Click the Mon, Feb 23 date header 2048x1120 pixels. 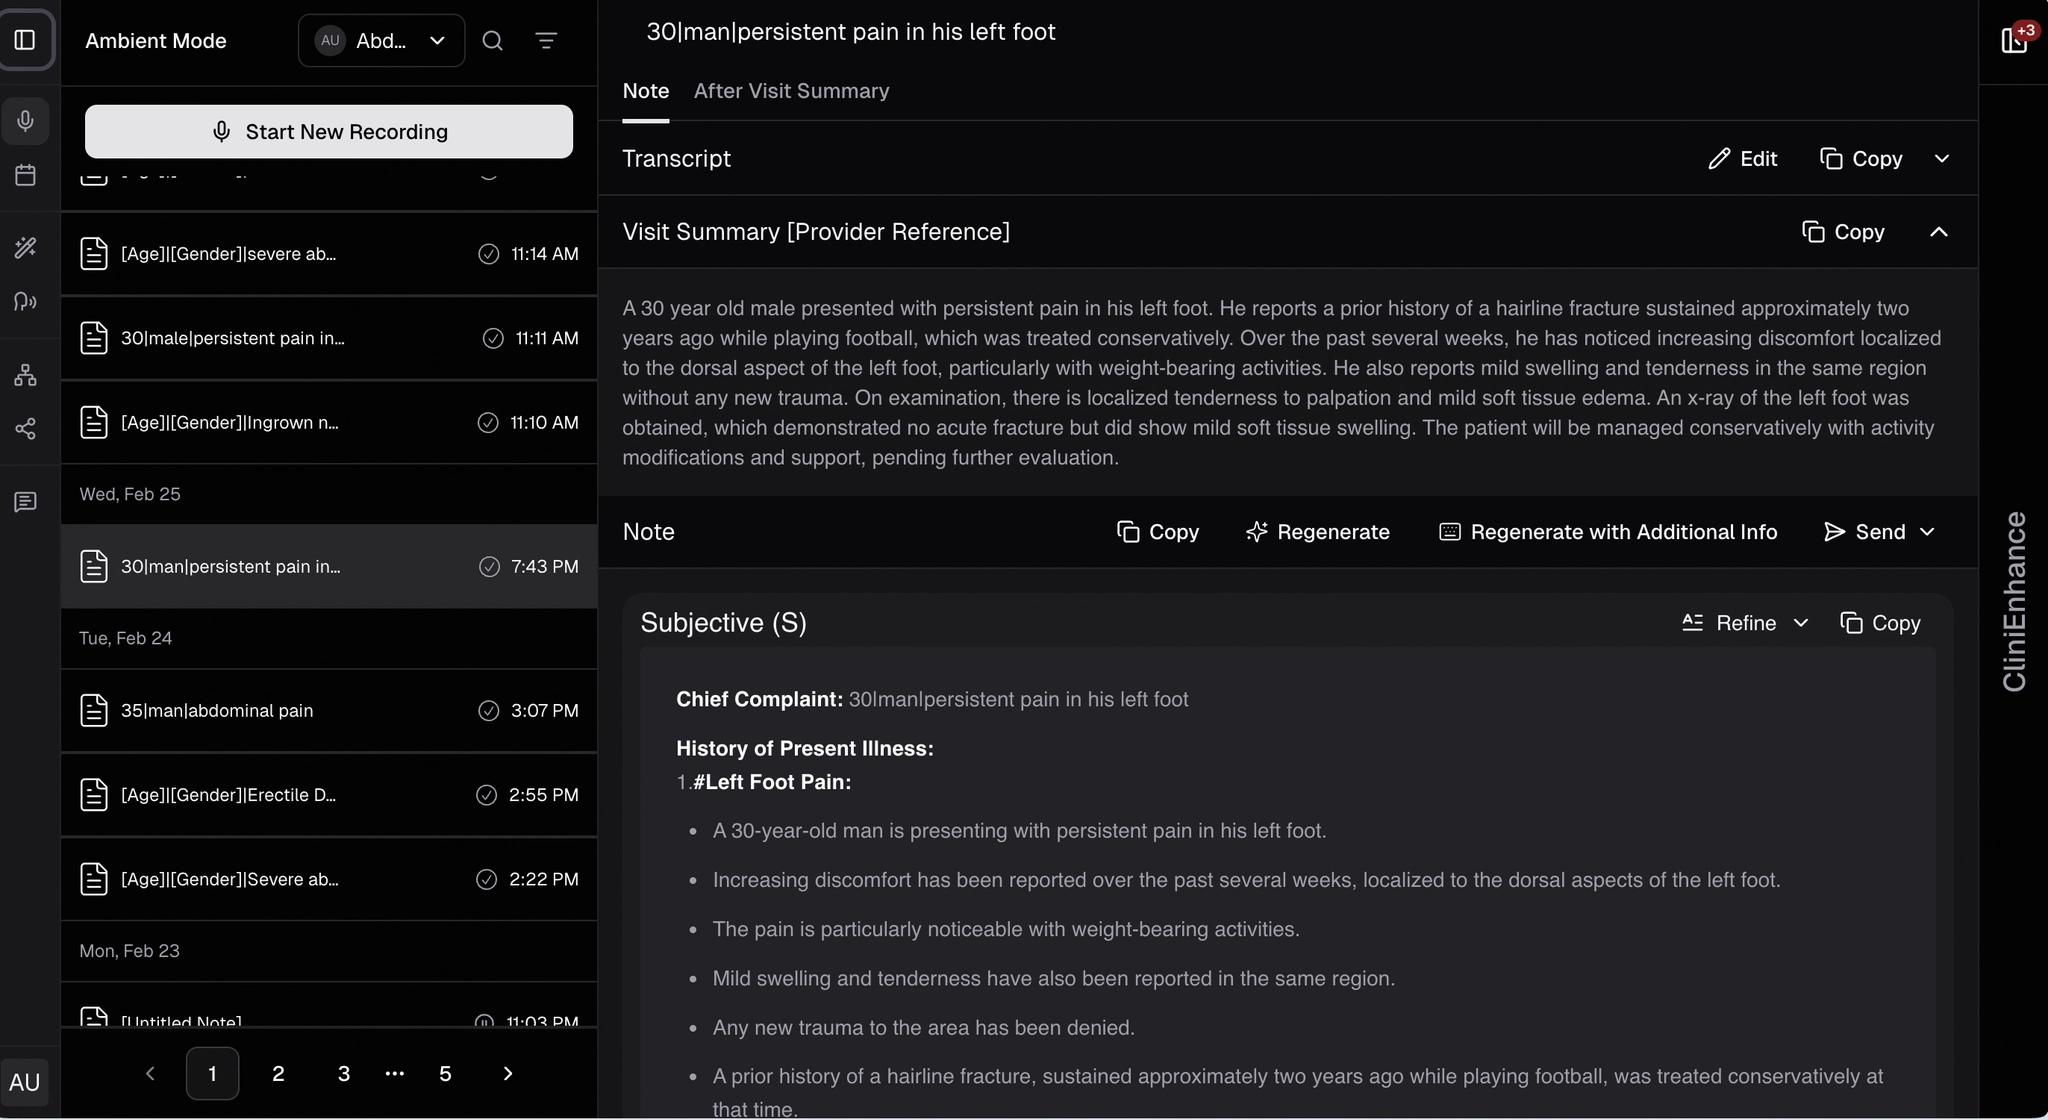(130, 951)
